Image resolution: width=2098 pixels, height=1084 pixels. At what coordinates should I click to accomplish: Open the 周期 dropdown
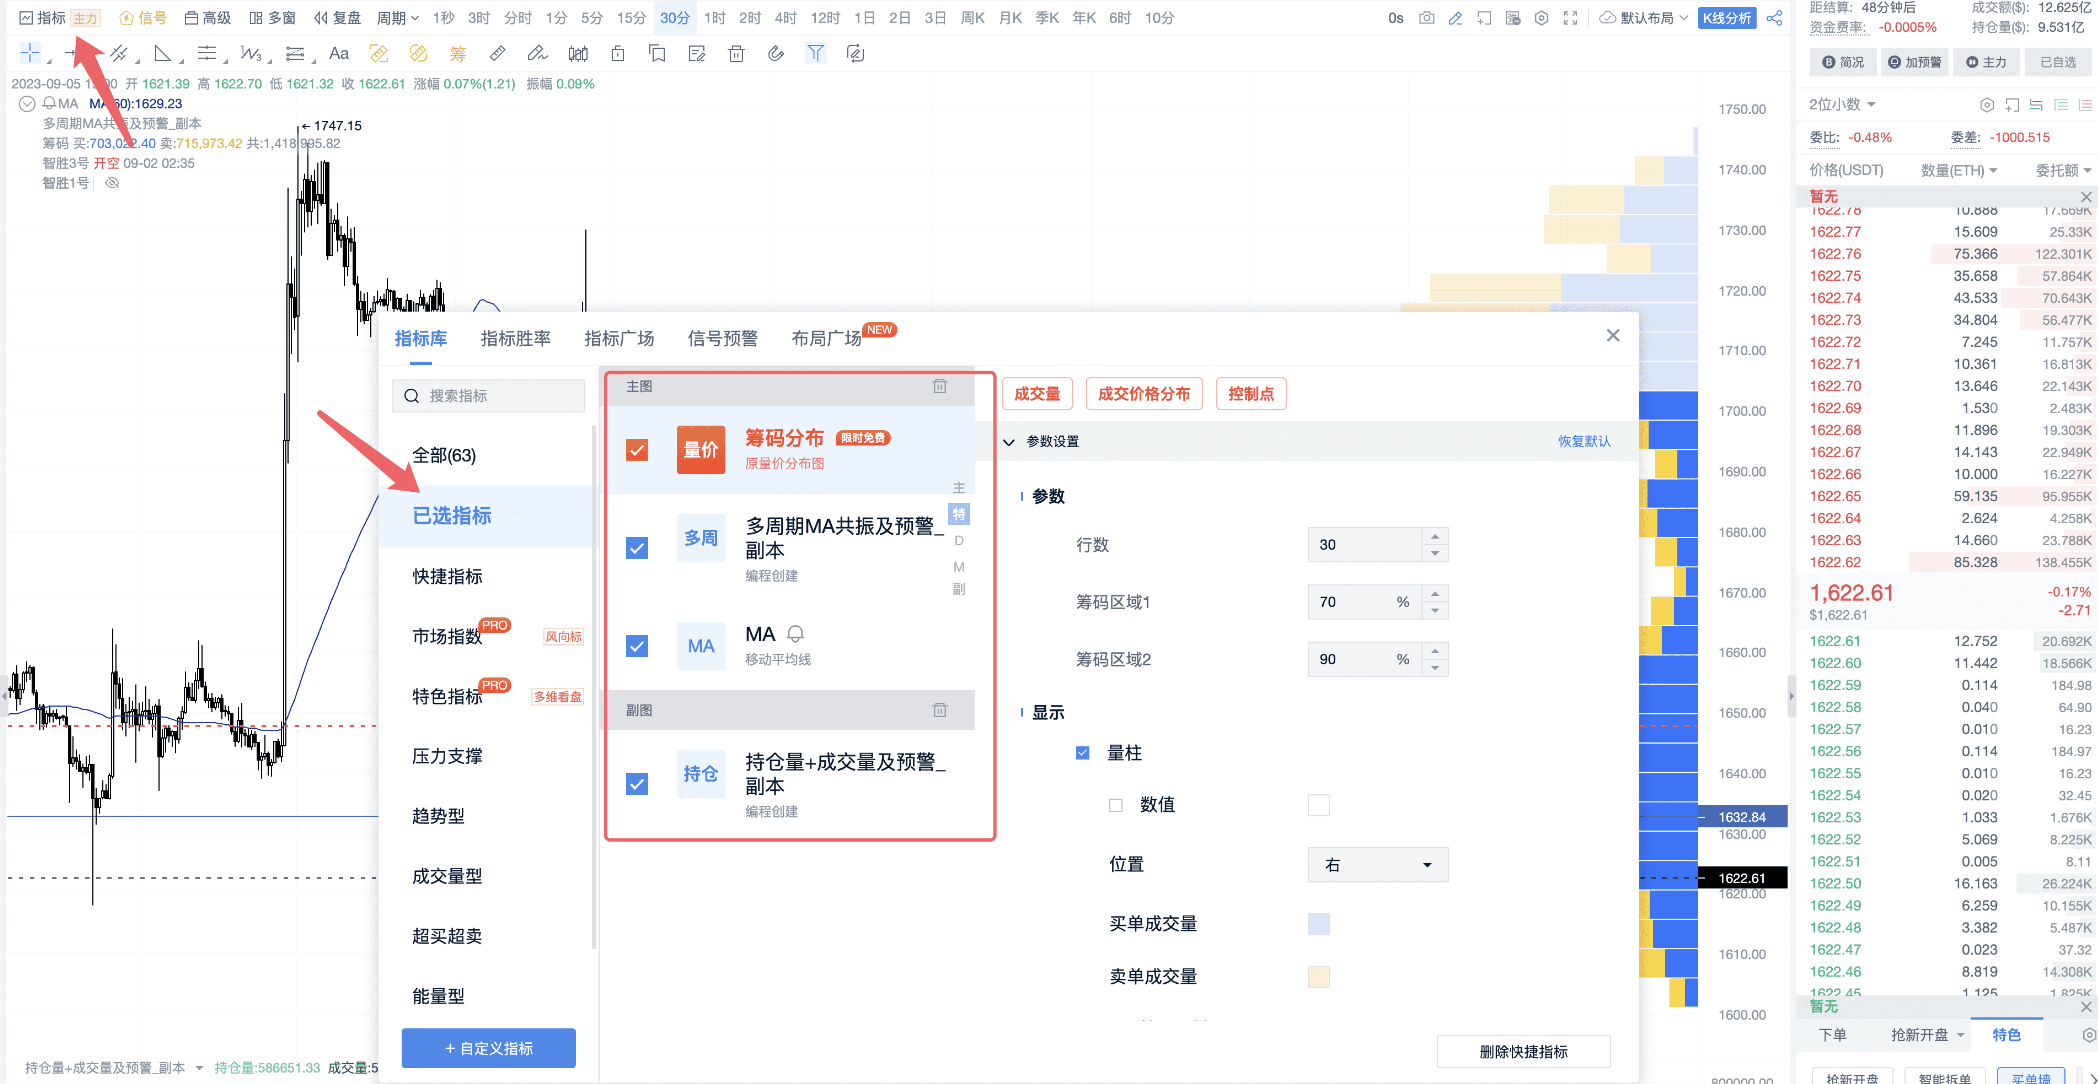[398, 18]
